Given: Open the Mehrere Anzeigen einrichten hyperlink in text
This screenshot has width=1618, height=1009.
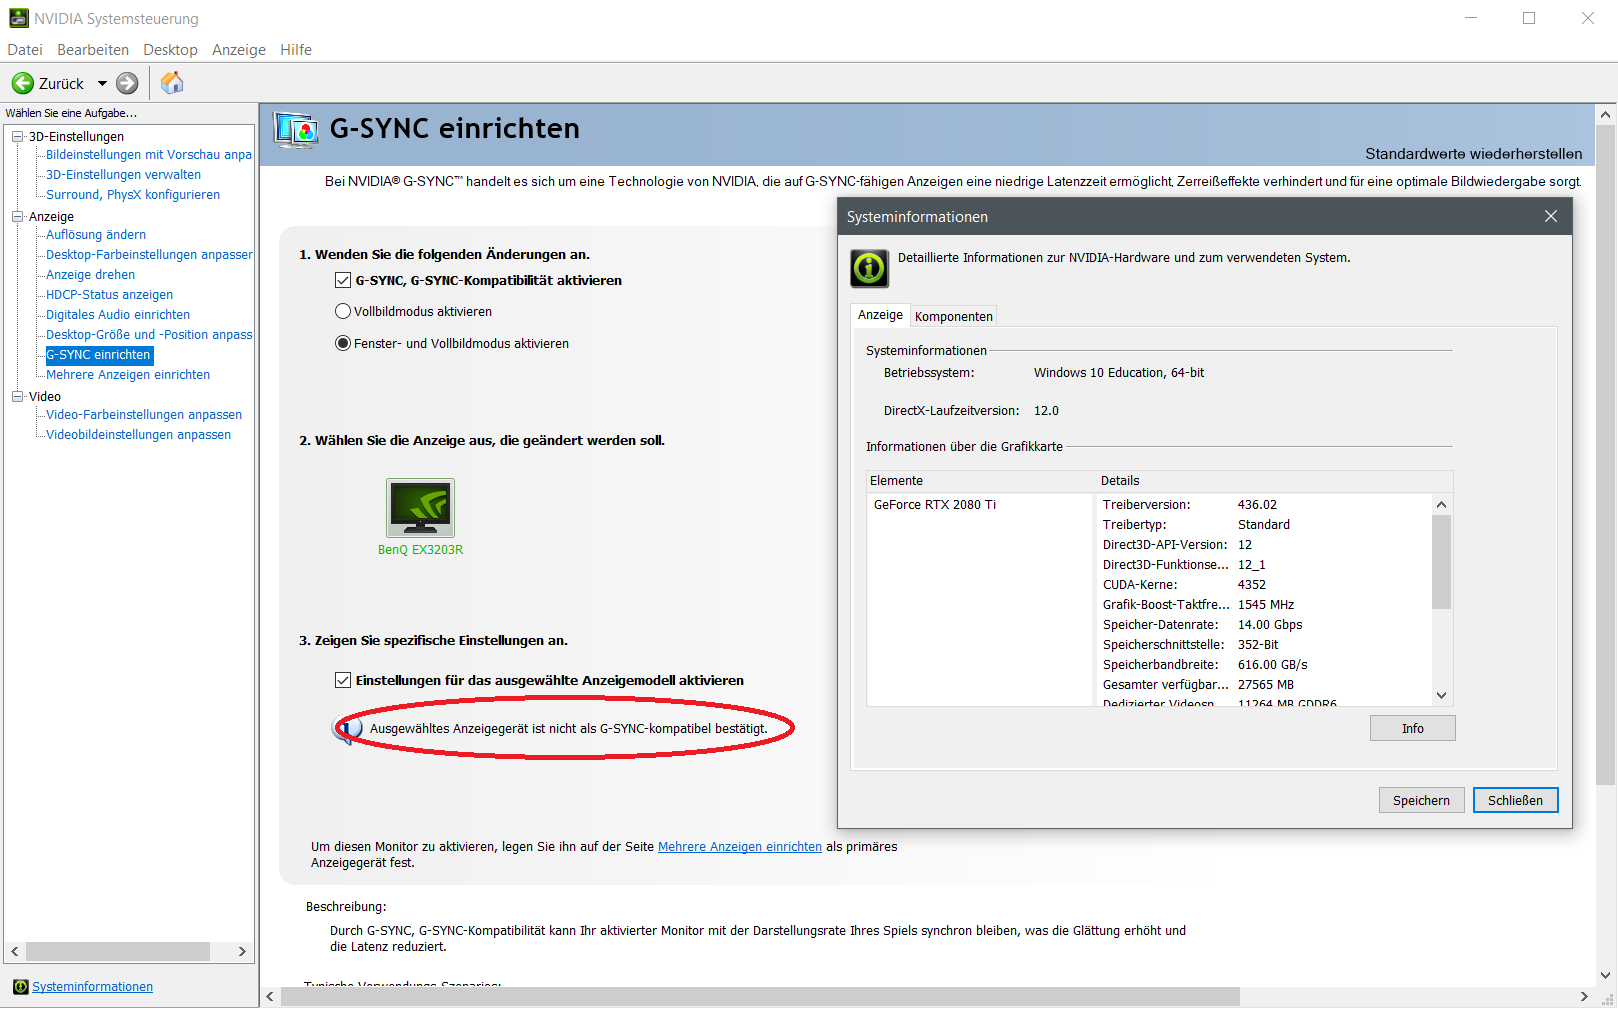Looking at the screenshot, I should point(740,847).
